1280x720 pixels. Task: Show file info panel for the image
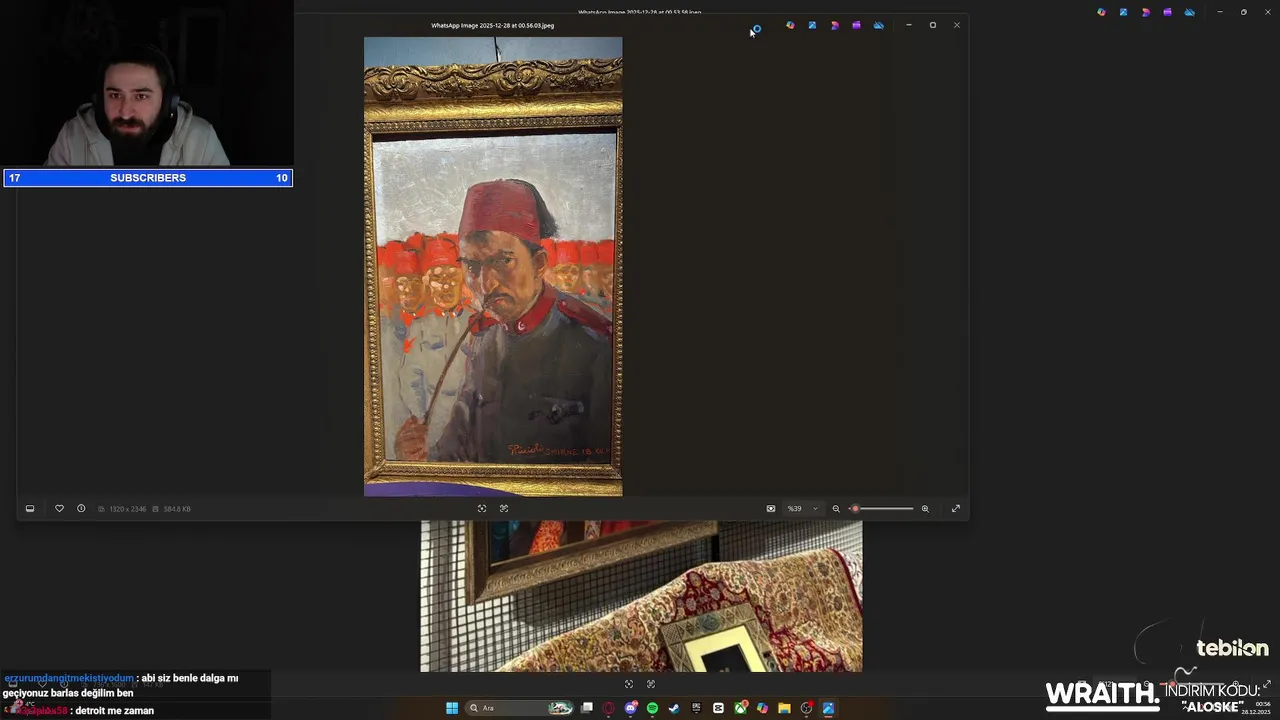pyautogui.click(x=81, y=508)
